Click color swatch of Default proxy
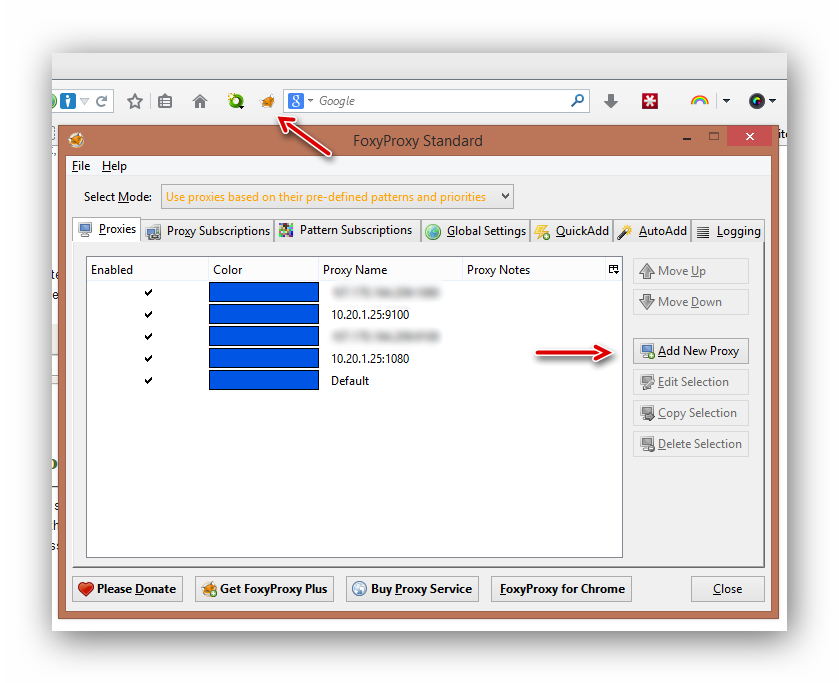Screen dimensions: 839x683 tap(264, 380)
